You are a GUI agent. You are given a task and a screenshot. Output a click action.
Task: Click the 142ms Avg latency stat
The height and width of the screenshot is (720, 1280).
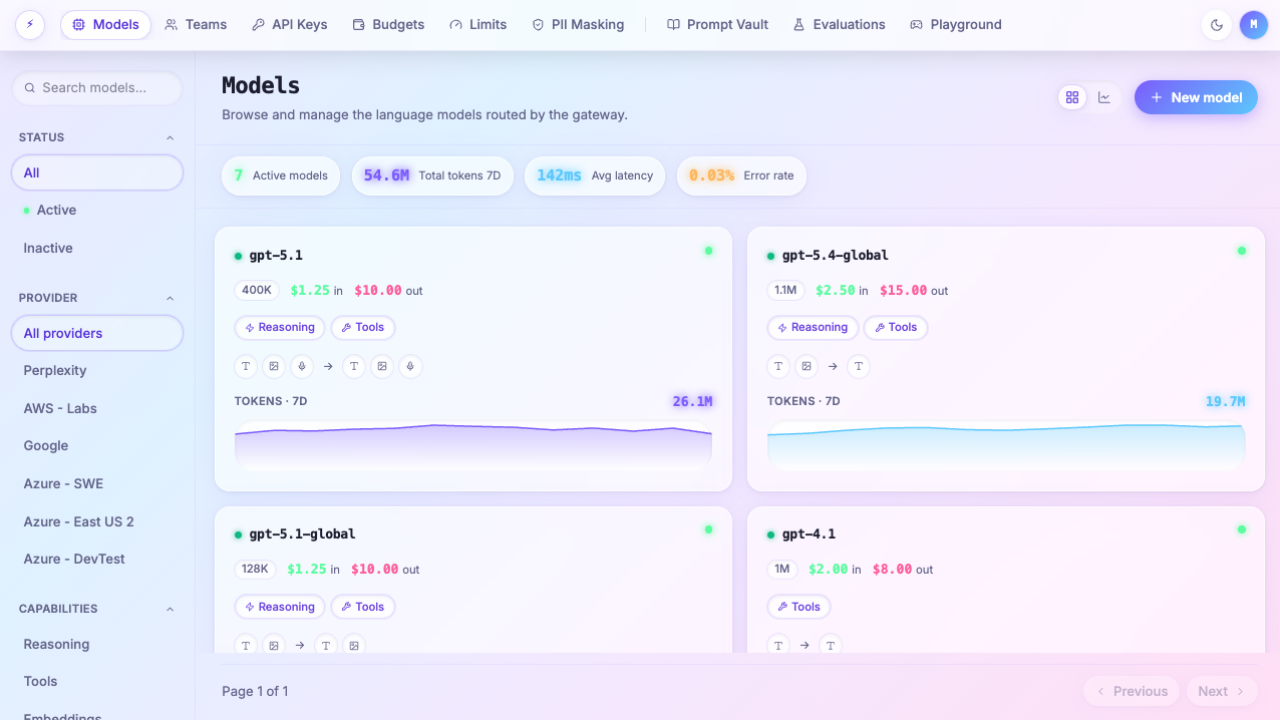pyautogui.click(x=594, y=175)
